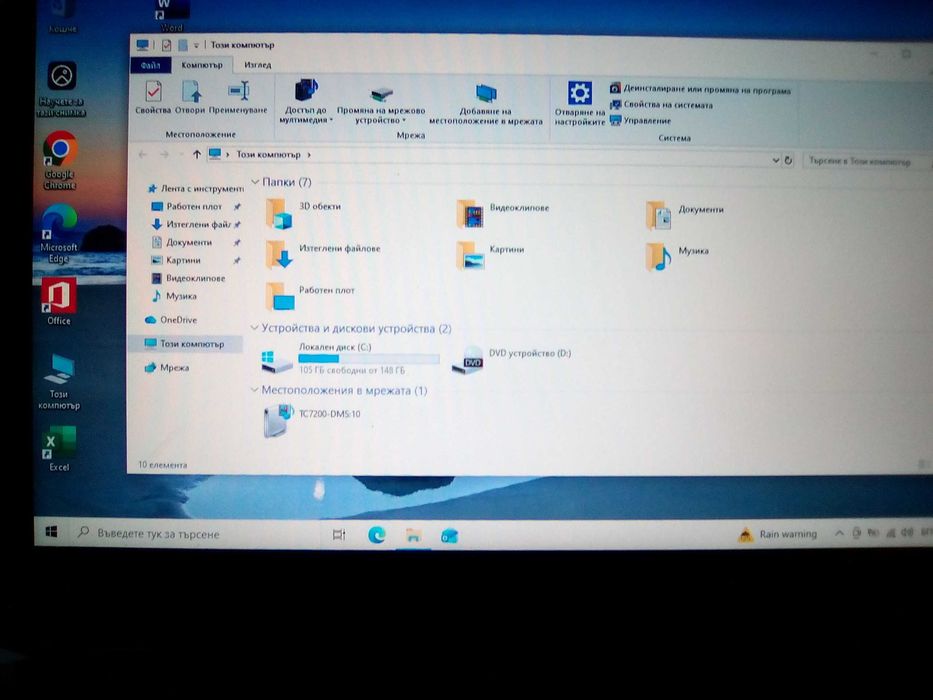Open the address bar history dropdown
Viewport: 933px width, 700px height.
pyautogui.click(x=775, y=160)
